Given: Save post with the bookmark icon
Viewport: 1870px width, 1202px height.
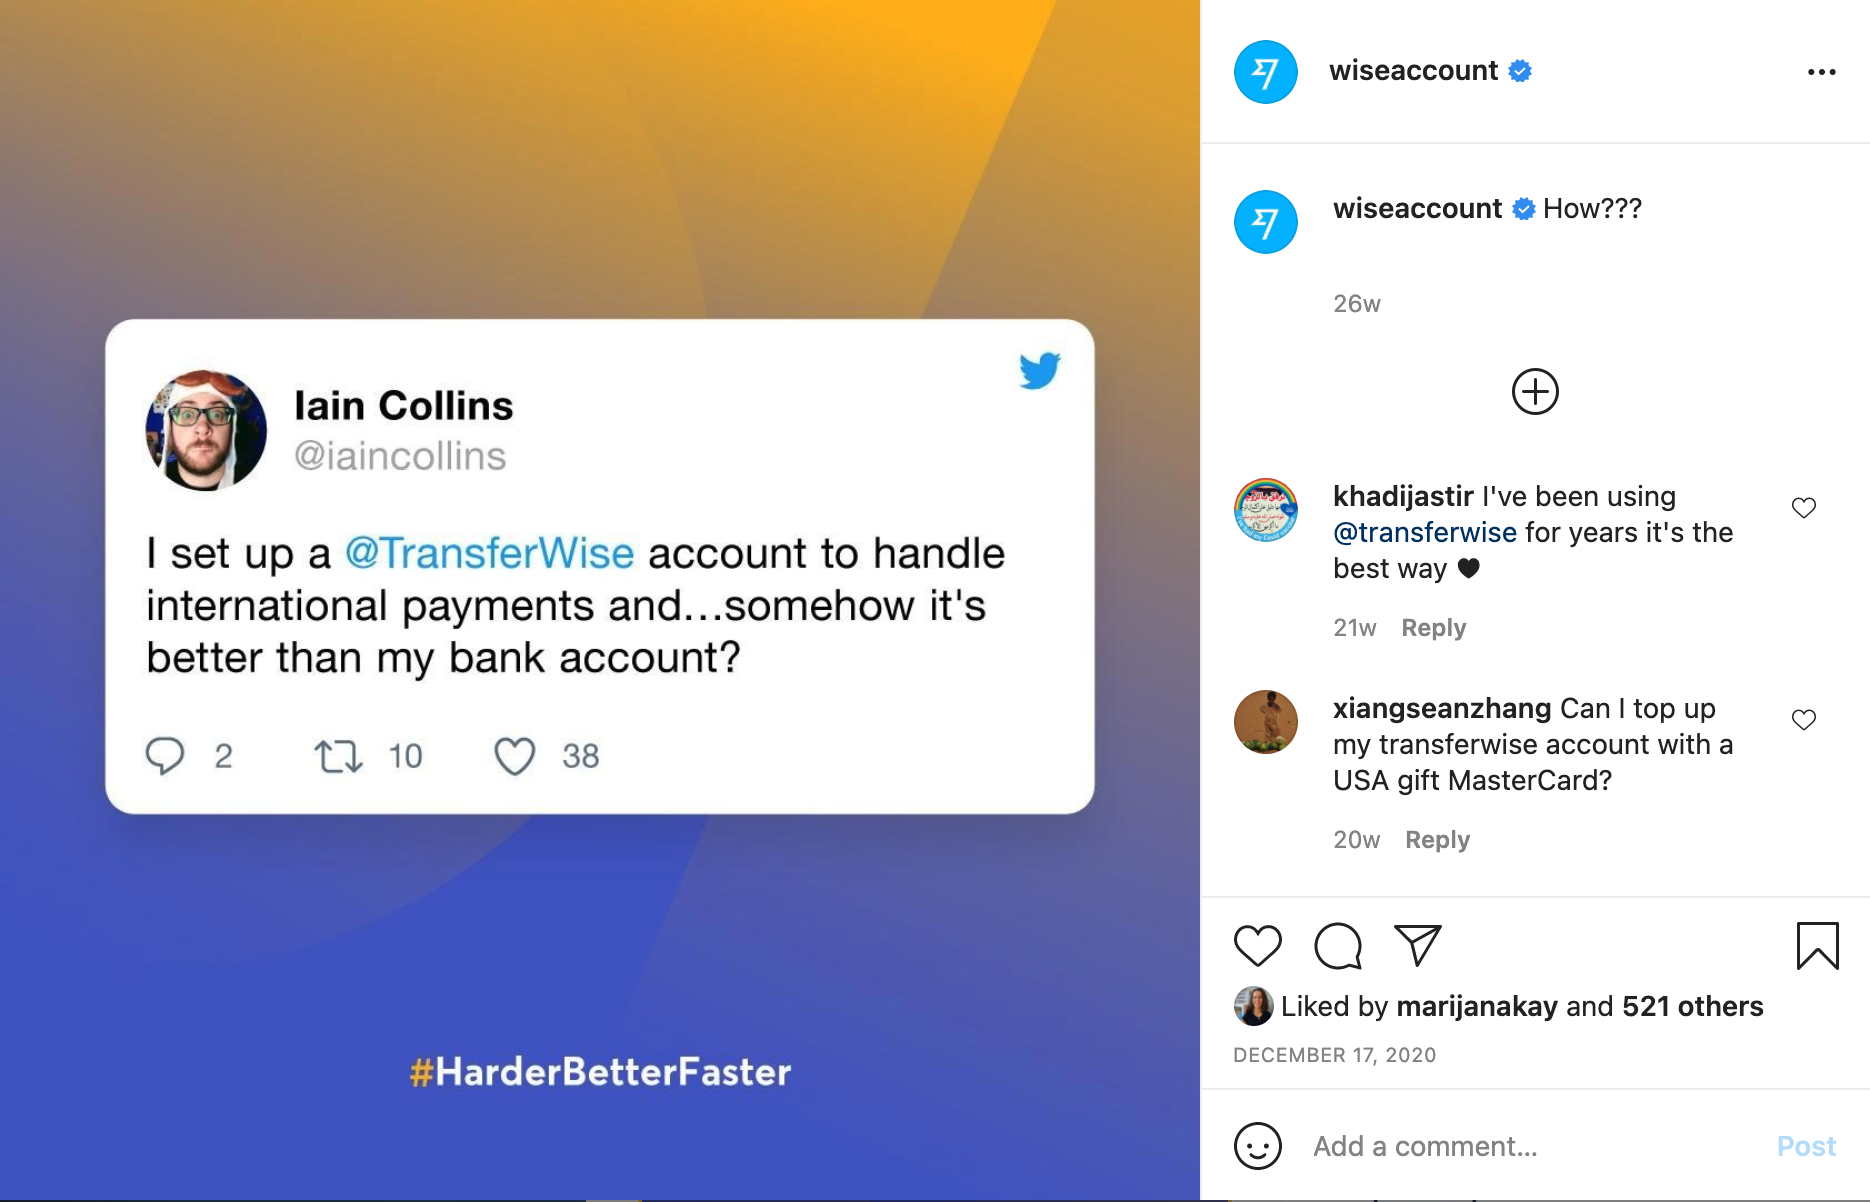Looking at the screenshot, I should click(1817, 946).
